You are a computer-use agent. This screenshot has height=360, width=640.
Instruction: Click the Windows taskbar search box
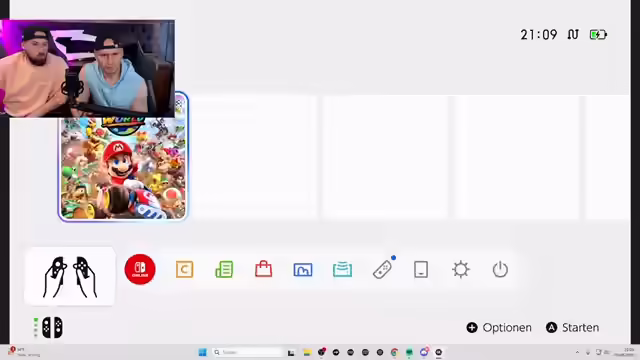pos(247,352)
